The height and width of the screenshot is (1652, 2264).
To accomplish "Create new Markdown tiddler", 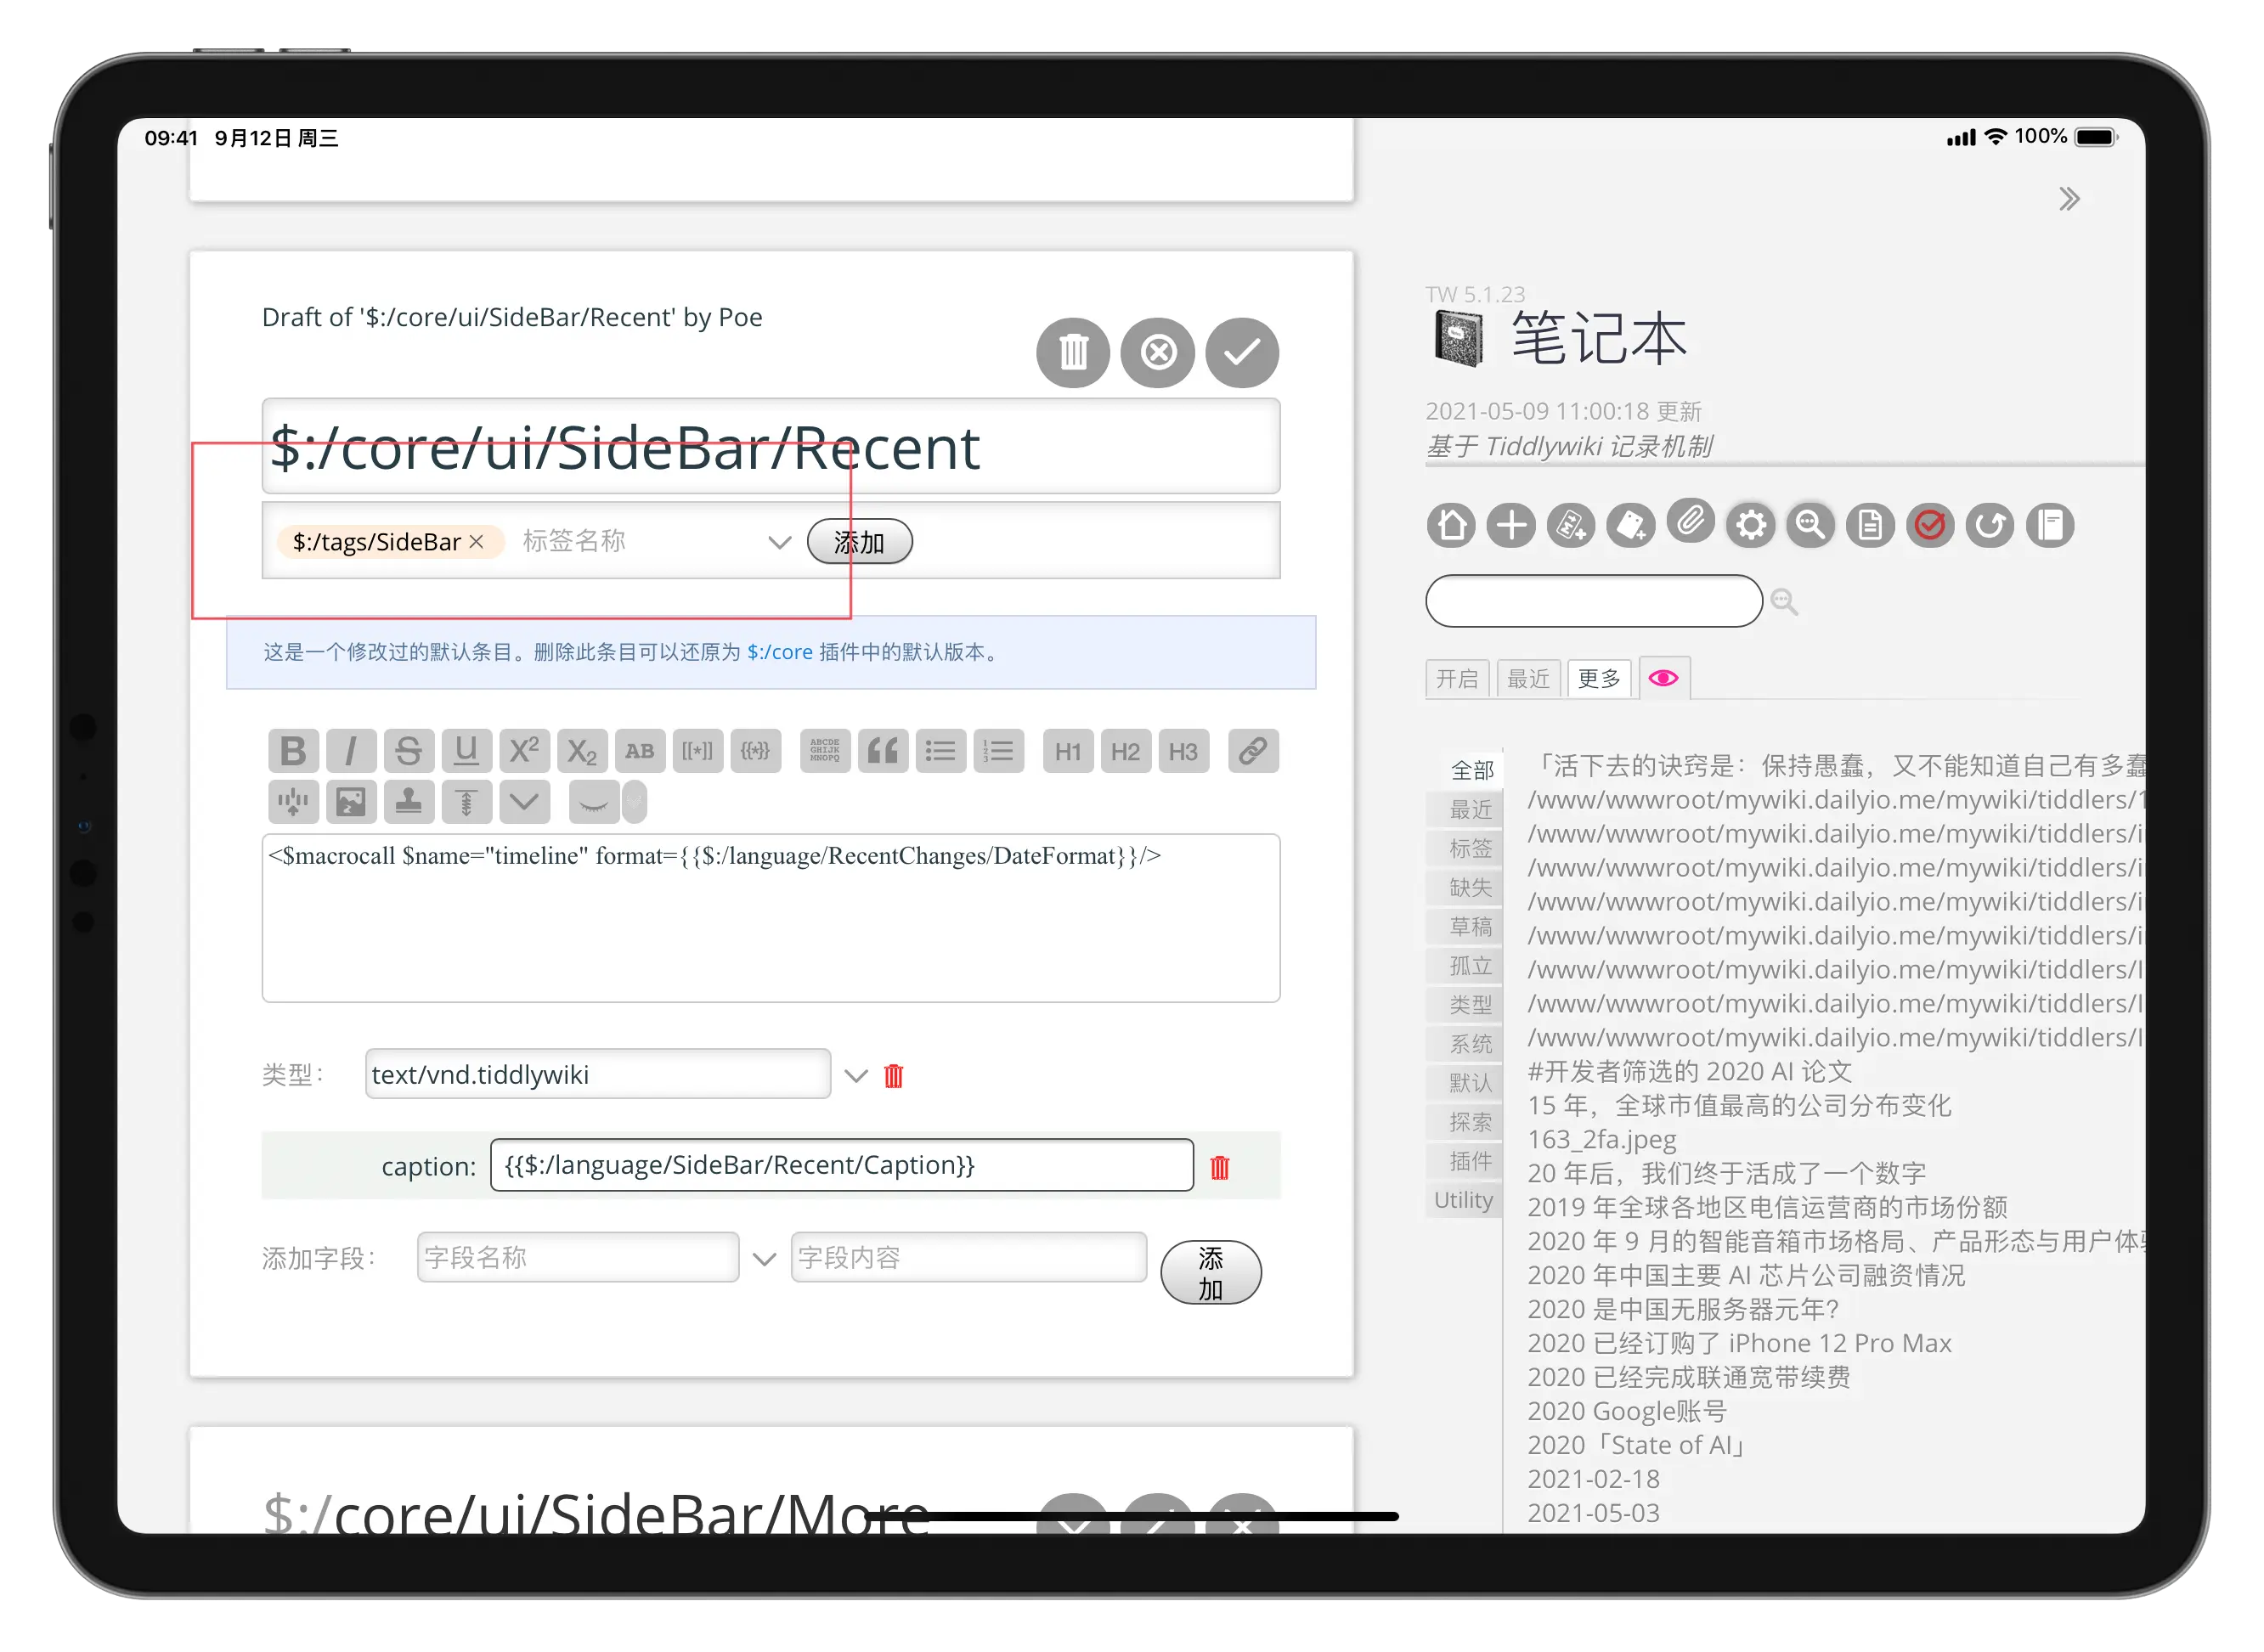I will pyautogui.click(x=1571, y=525).
